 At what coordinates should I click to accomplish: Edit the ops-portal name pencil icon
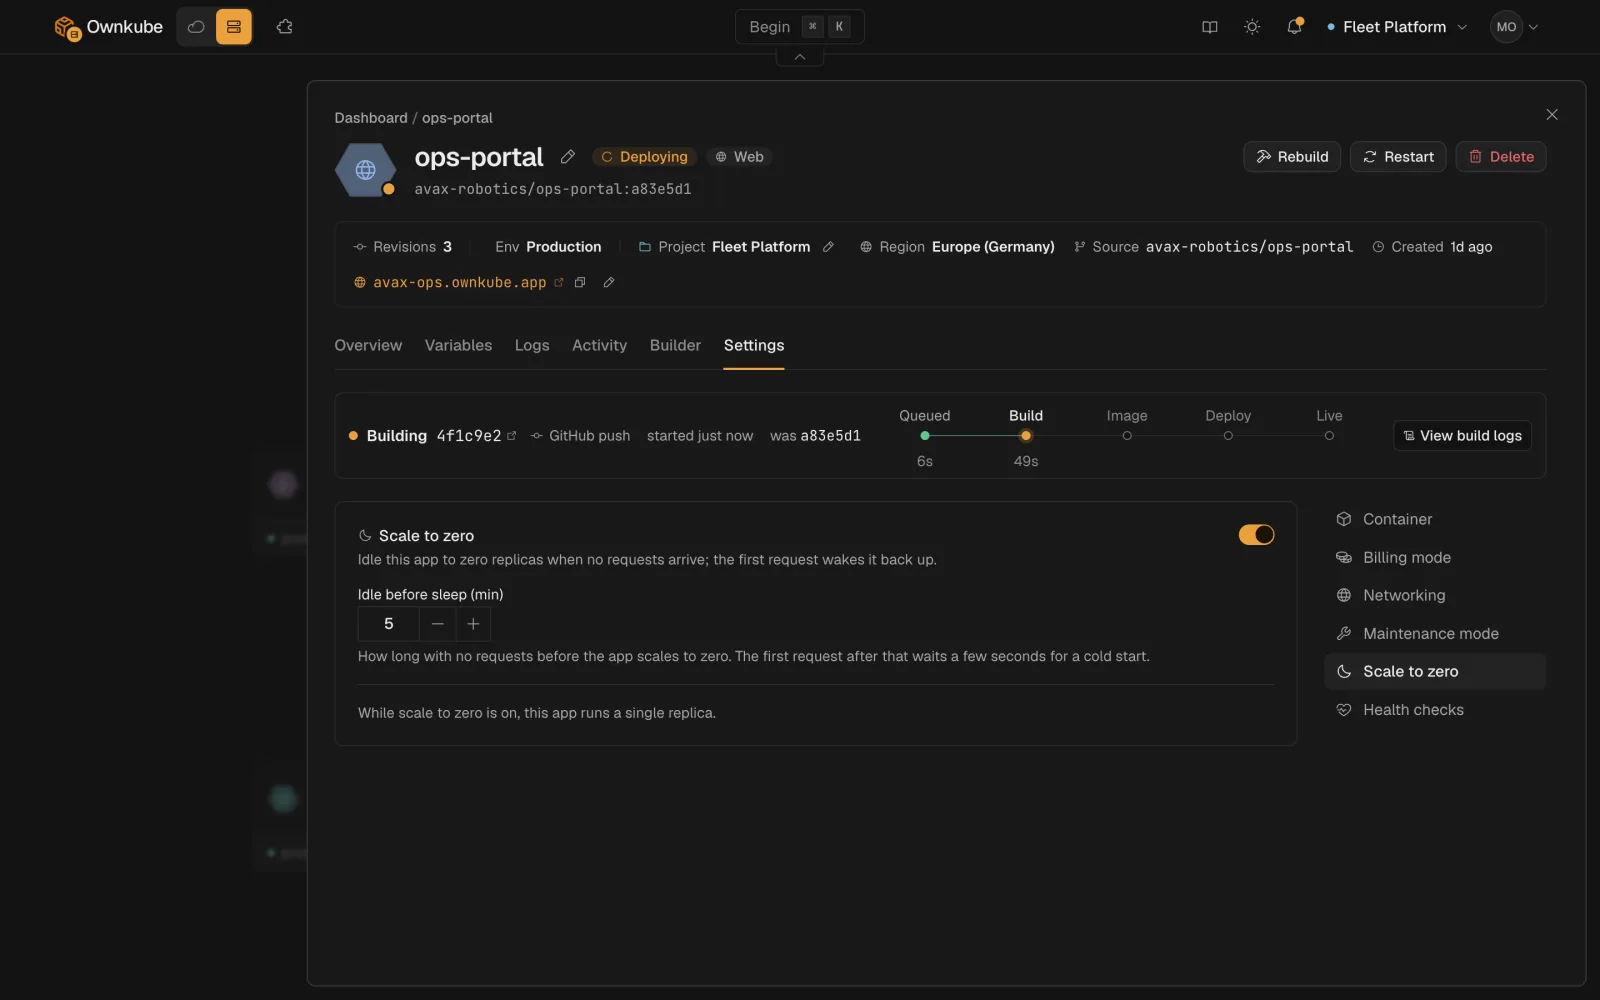[568, 157]
